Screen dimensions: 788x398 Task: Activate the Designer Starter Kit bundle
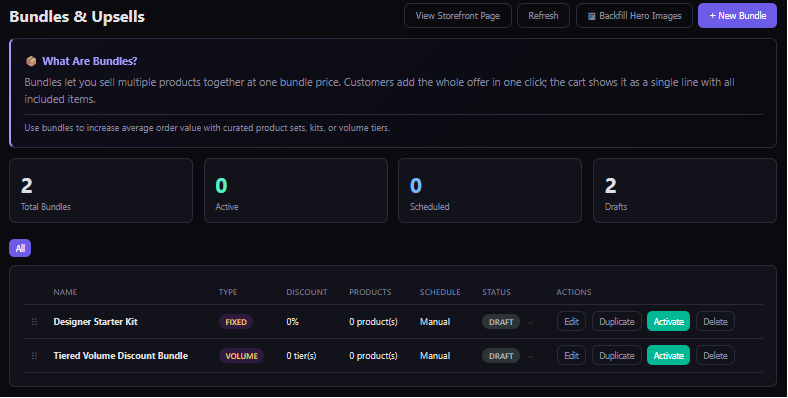click(x=668, y=322)
